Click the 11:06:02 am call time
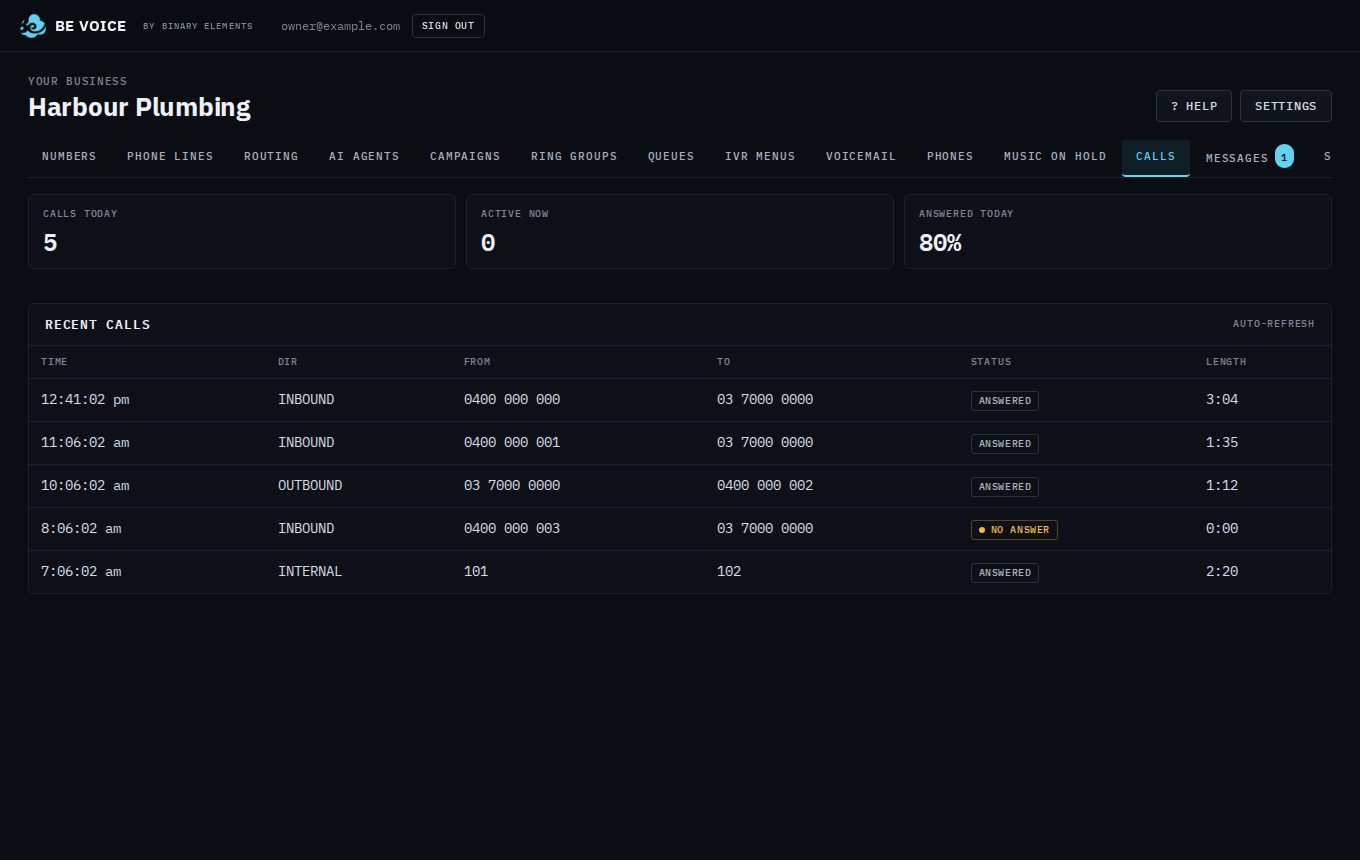1360x860 pixels. (x=85, y=443)
